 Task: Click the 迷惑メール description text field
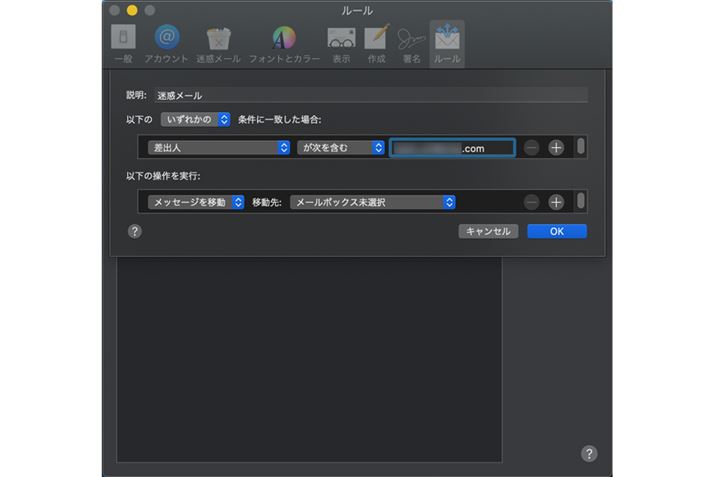point(370,95)
